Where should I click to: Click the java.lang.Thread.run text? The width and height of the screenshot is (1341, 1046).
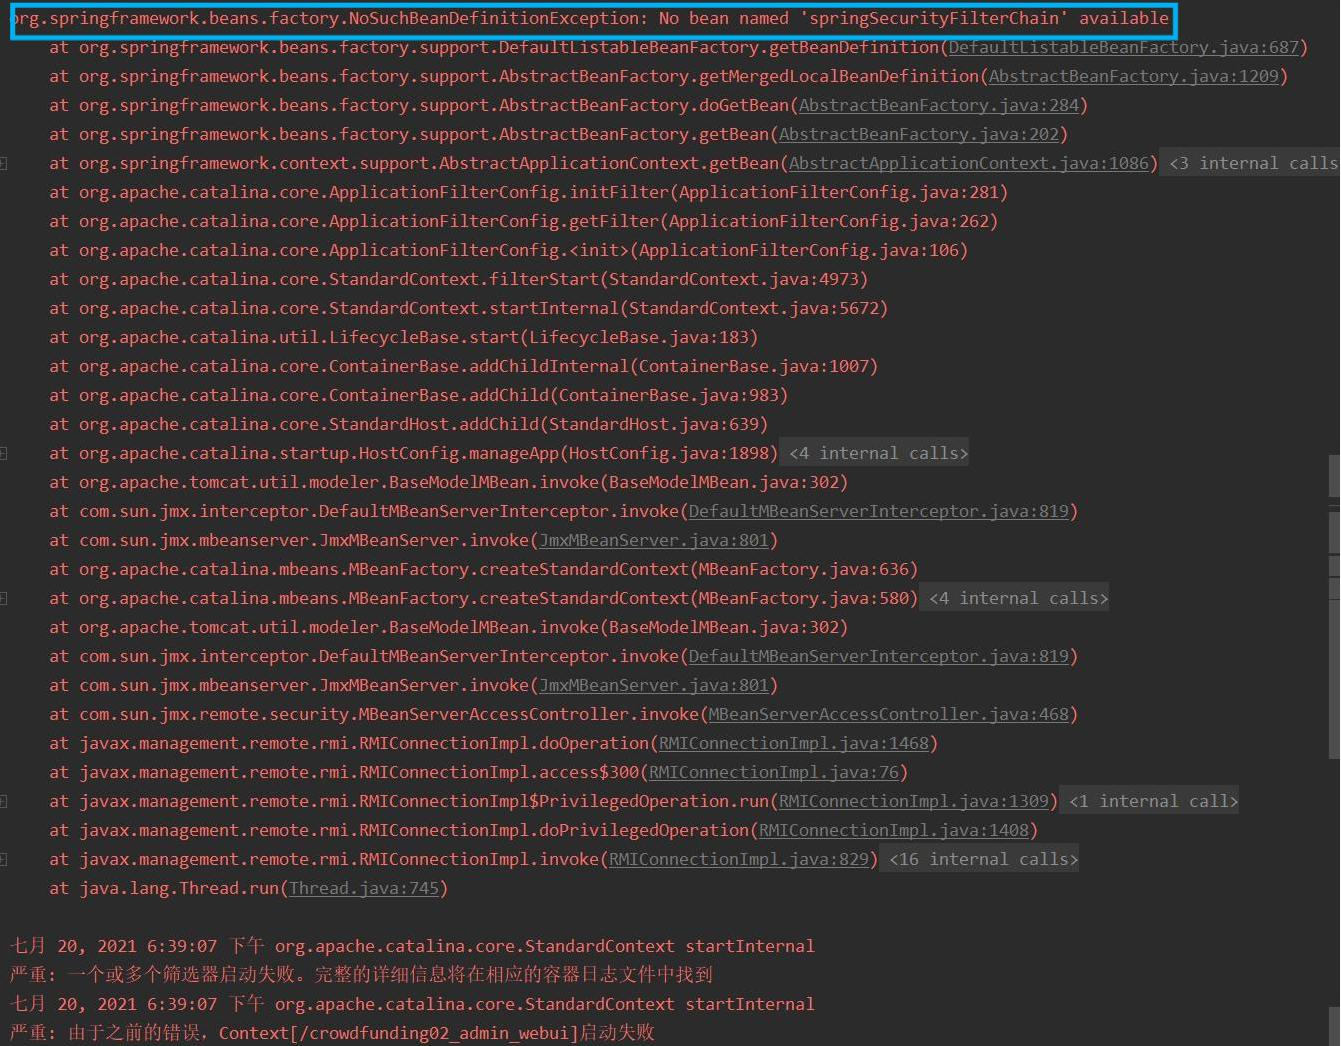pyautogui.click(x=179, y=888)
